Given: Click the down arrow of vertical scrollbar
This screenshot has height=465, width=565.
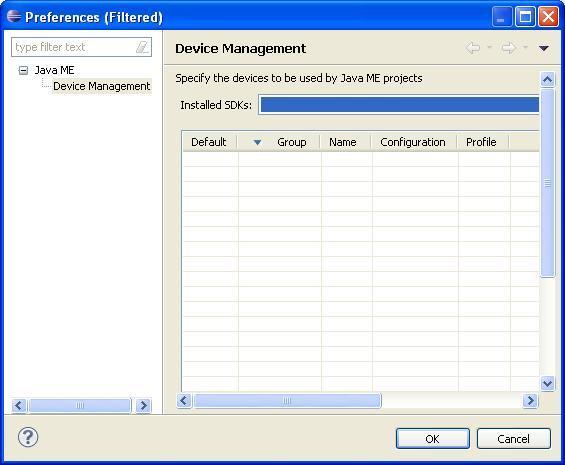Looking at the screenshot, I should click(x=547, y=383).
